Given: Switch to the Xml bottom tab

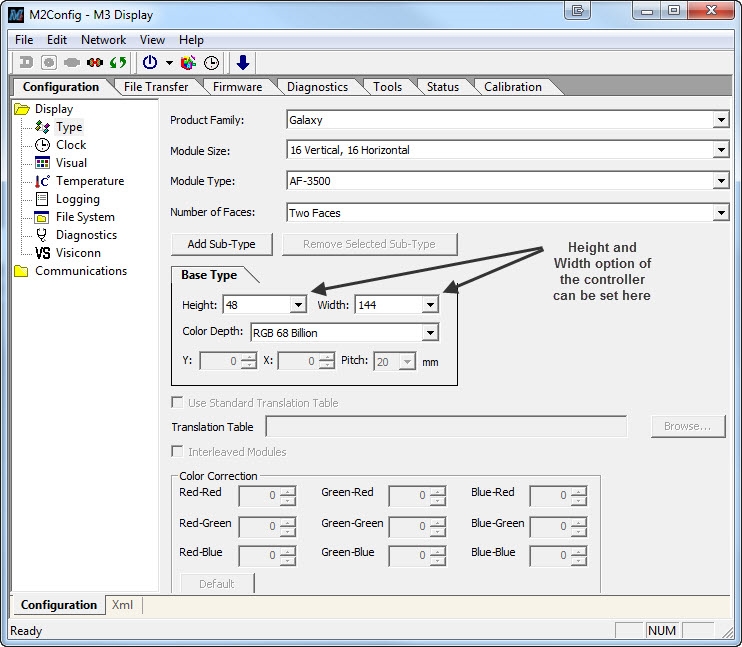Looking at the screenshot, I should tap(122, 605).
